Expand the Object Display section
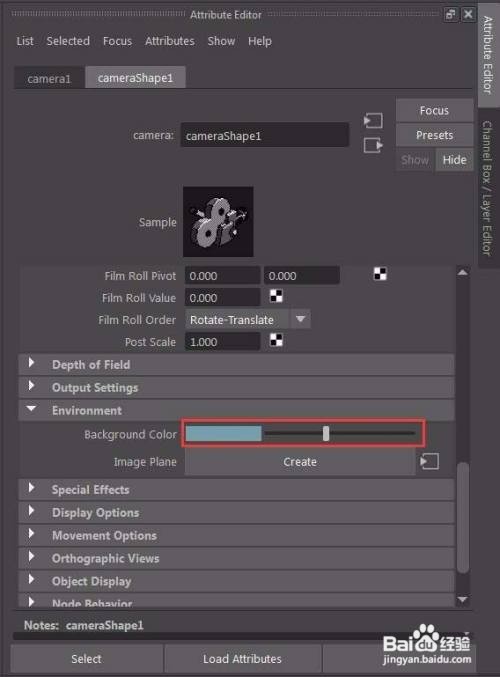The height and width of the screenshot is (677, 500). [x=236, y=581]
